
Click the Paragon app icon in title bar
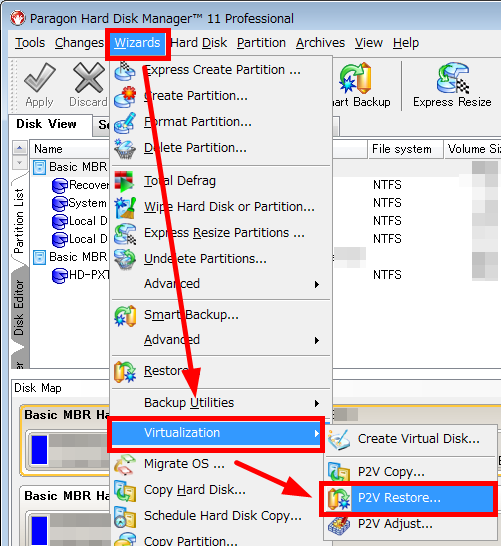tap(18, 18)
